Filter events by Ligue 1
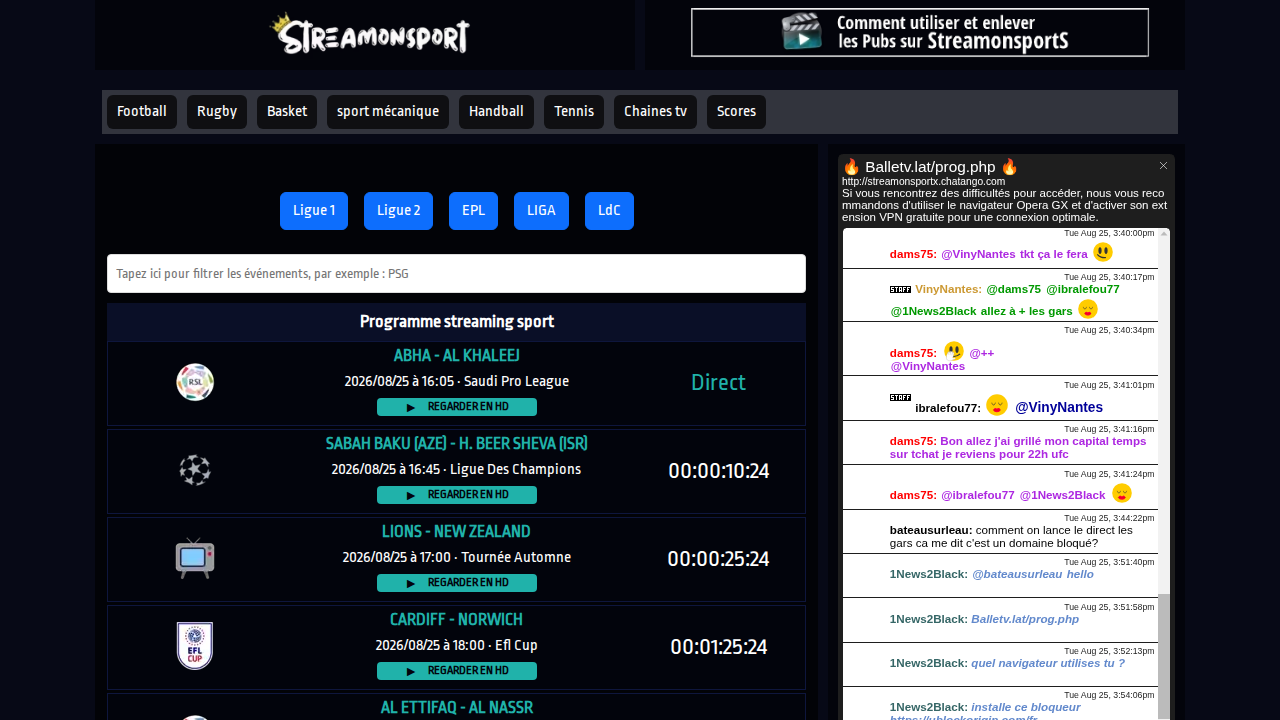 (x=314, y=211)
